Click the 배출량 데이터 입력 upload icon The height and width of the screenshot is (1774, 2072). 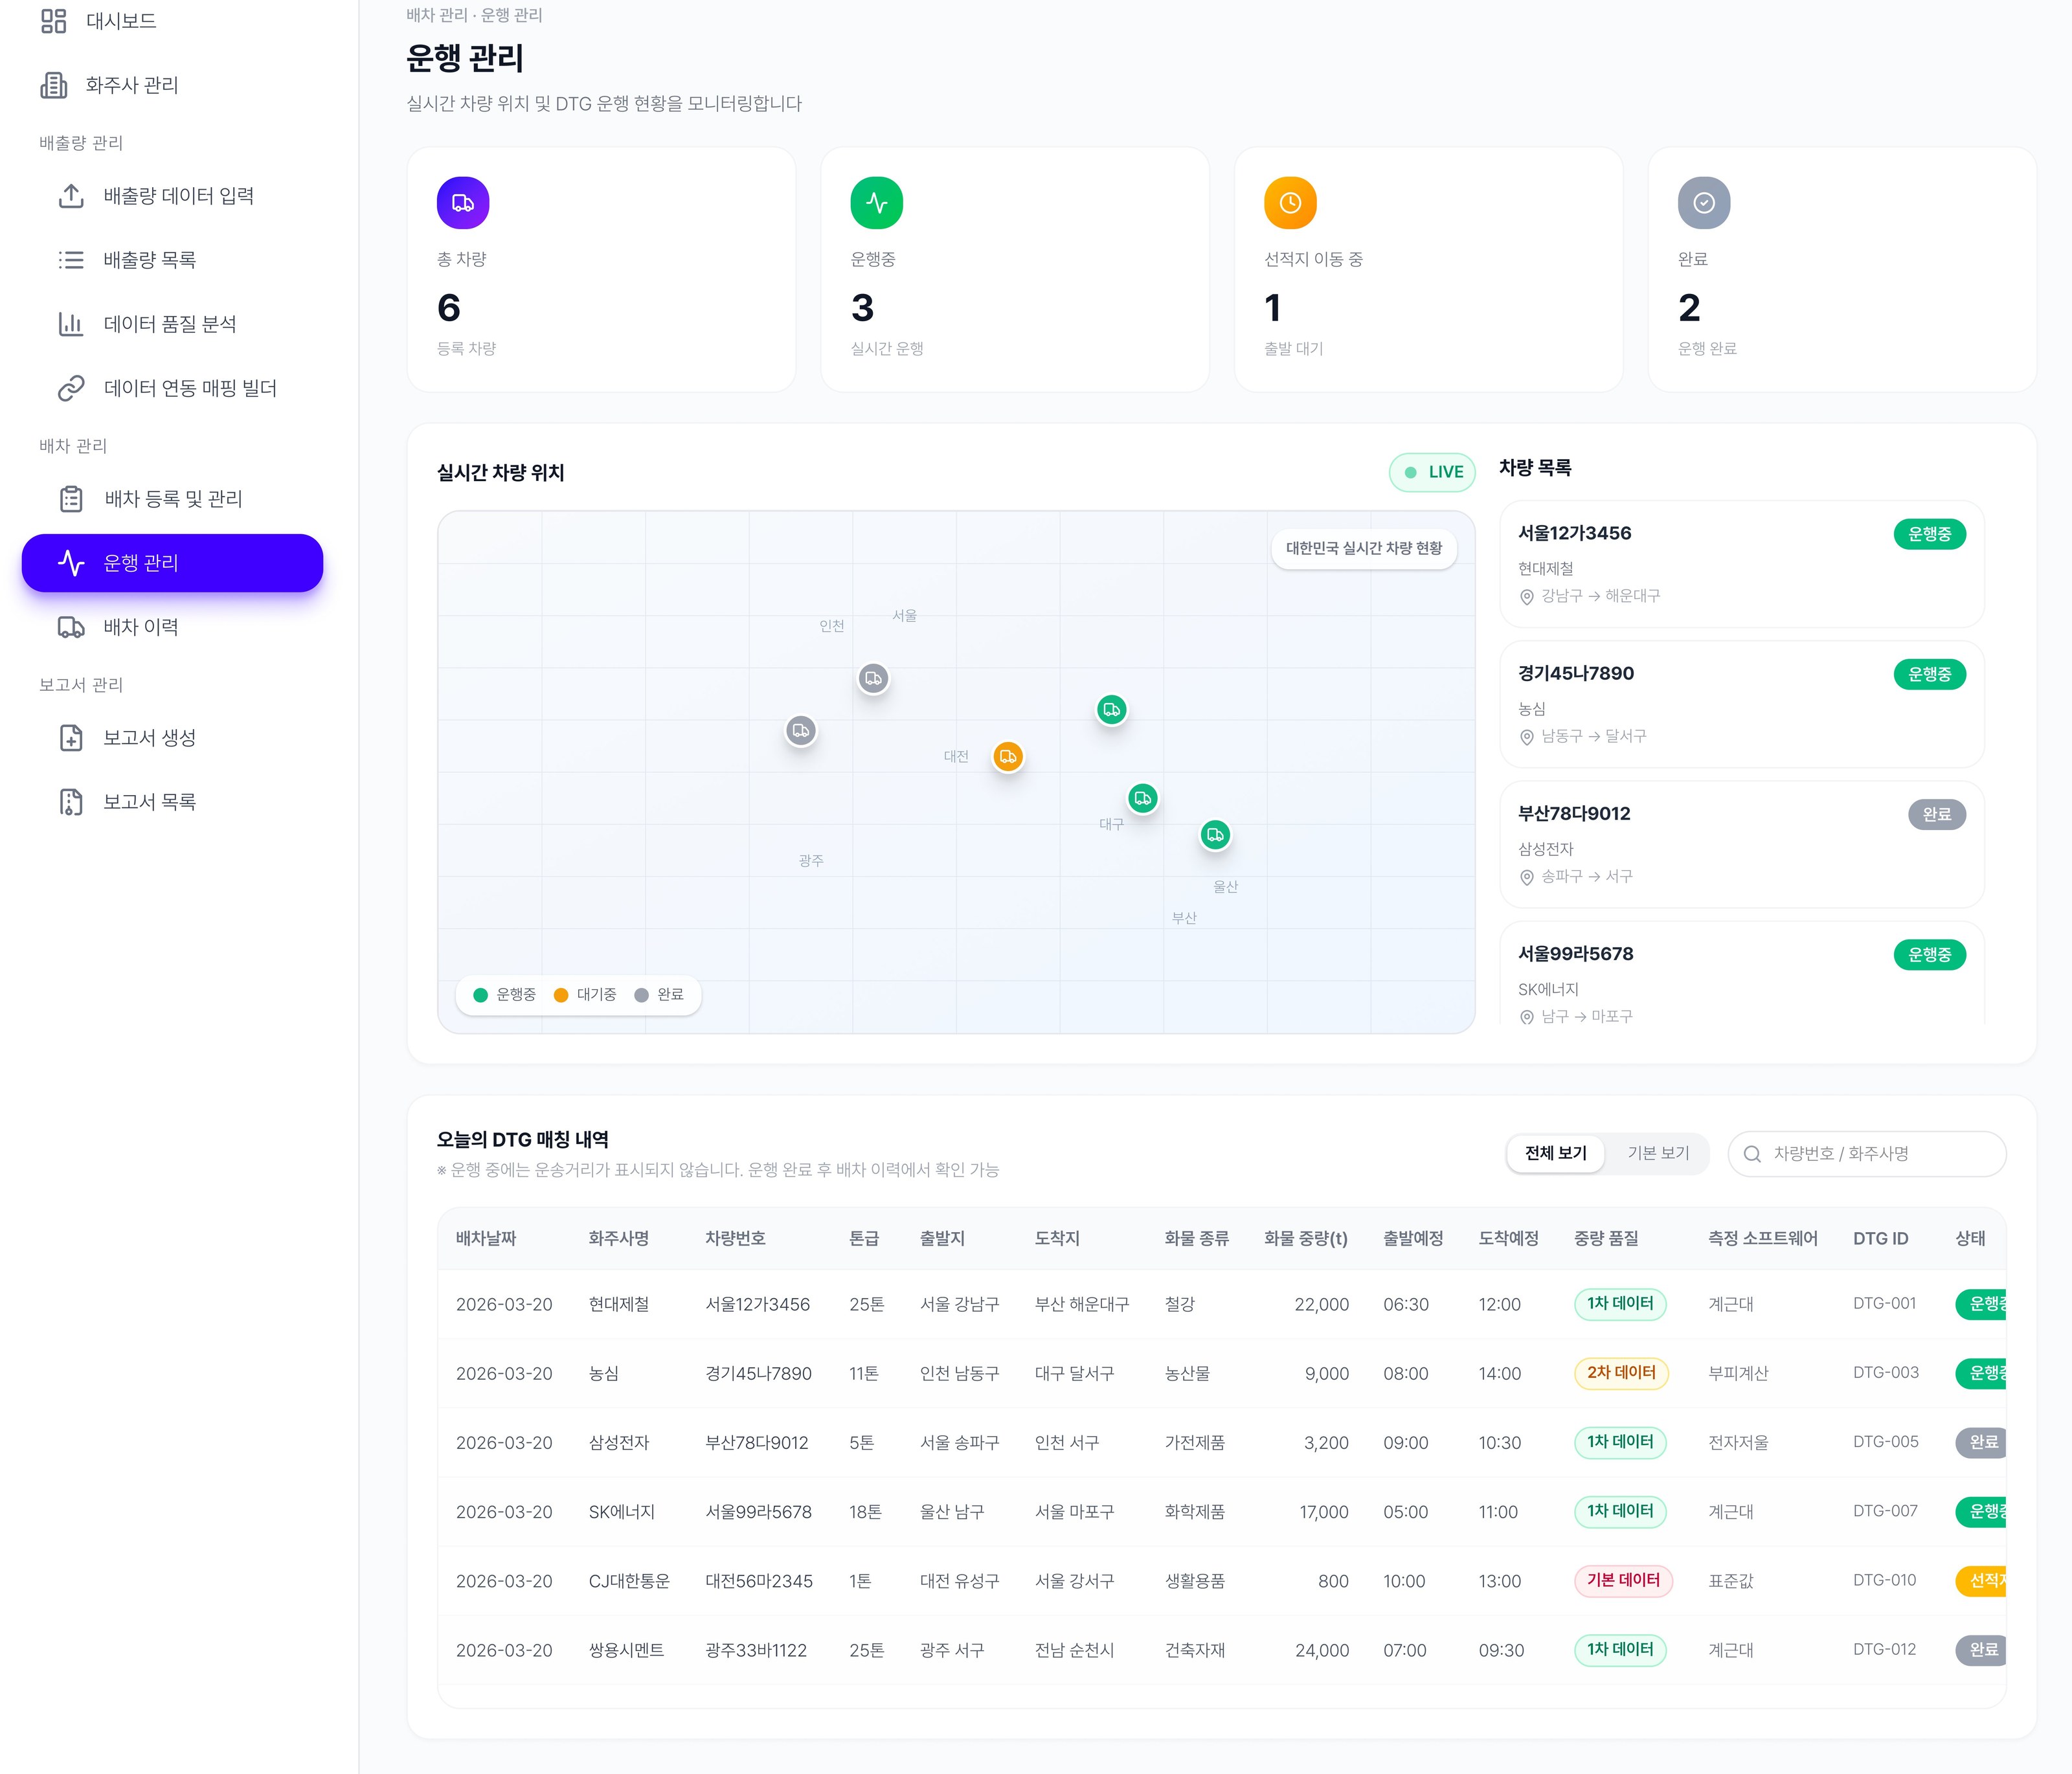coord(71,196)
